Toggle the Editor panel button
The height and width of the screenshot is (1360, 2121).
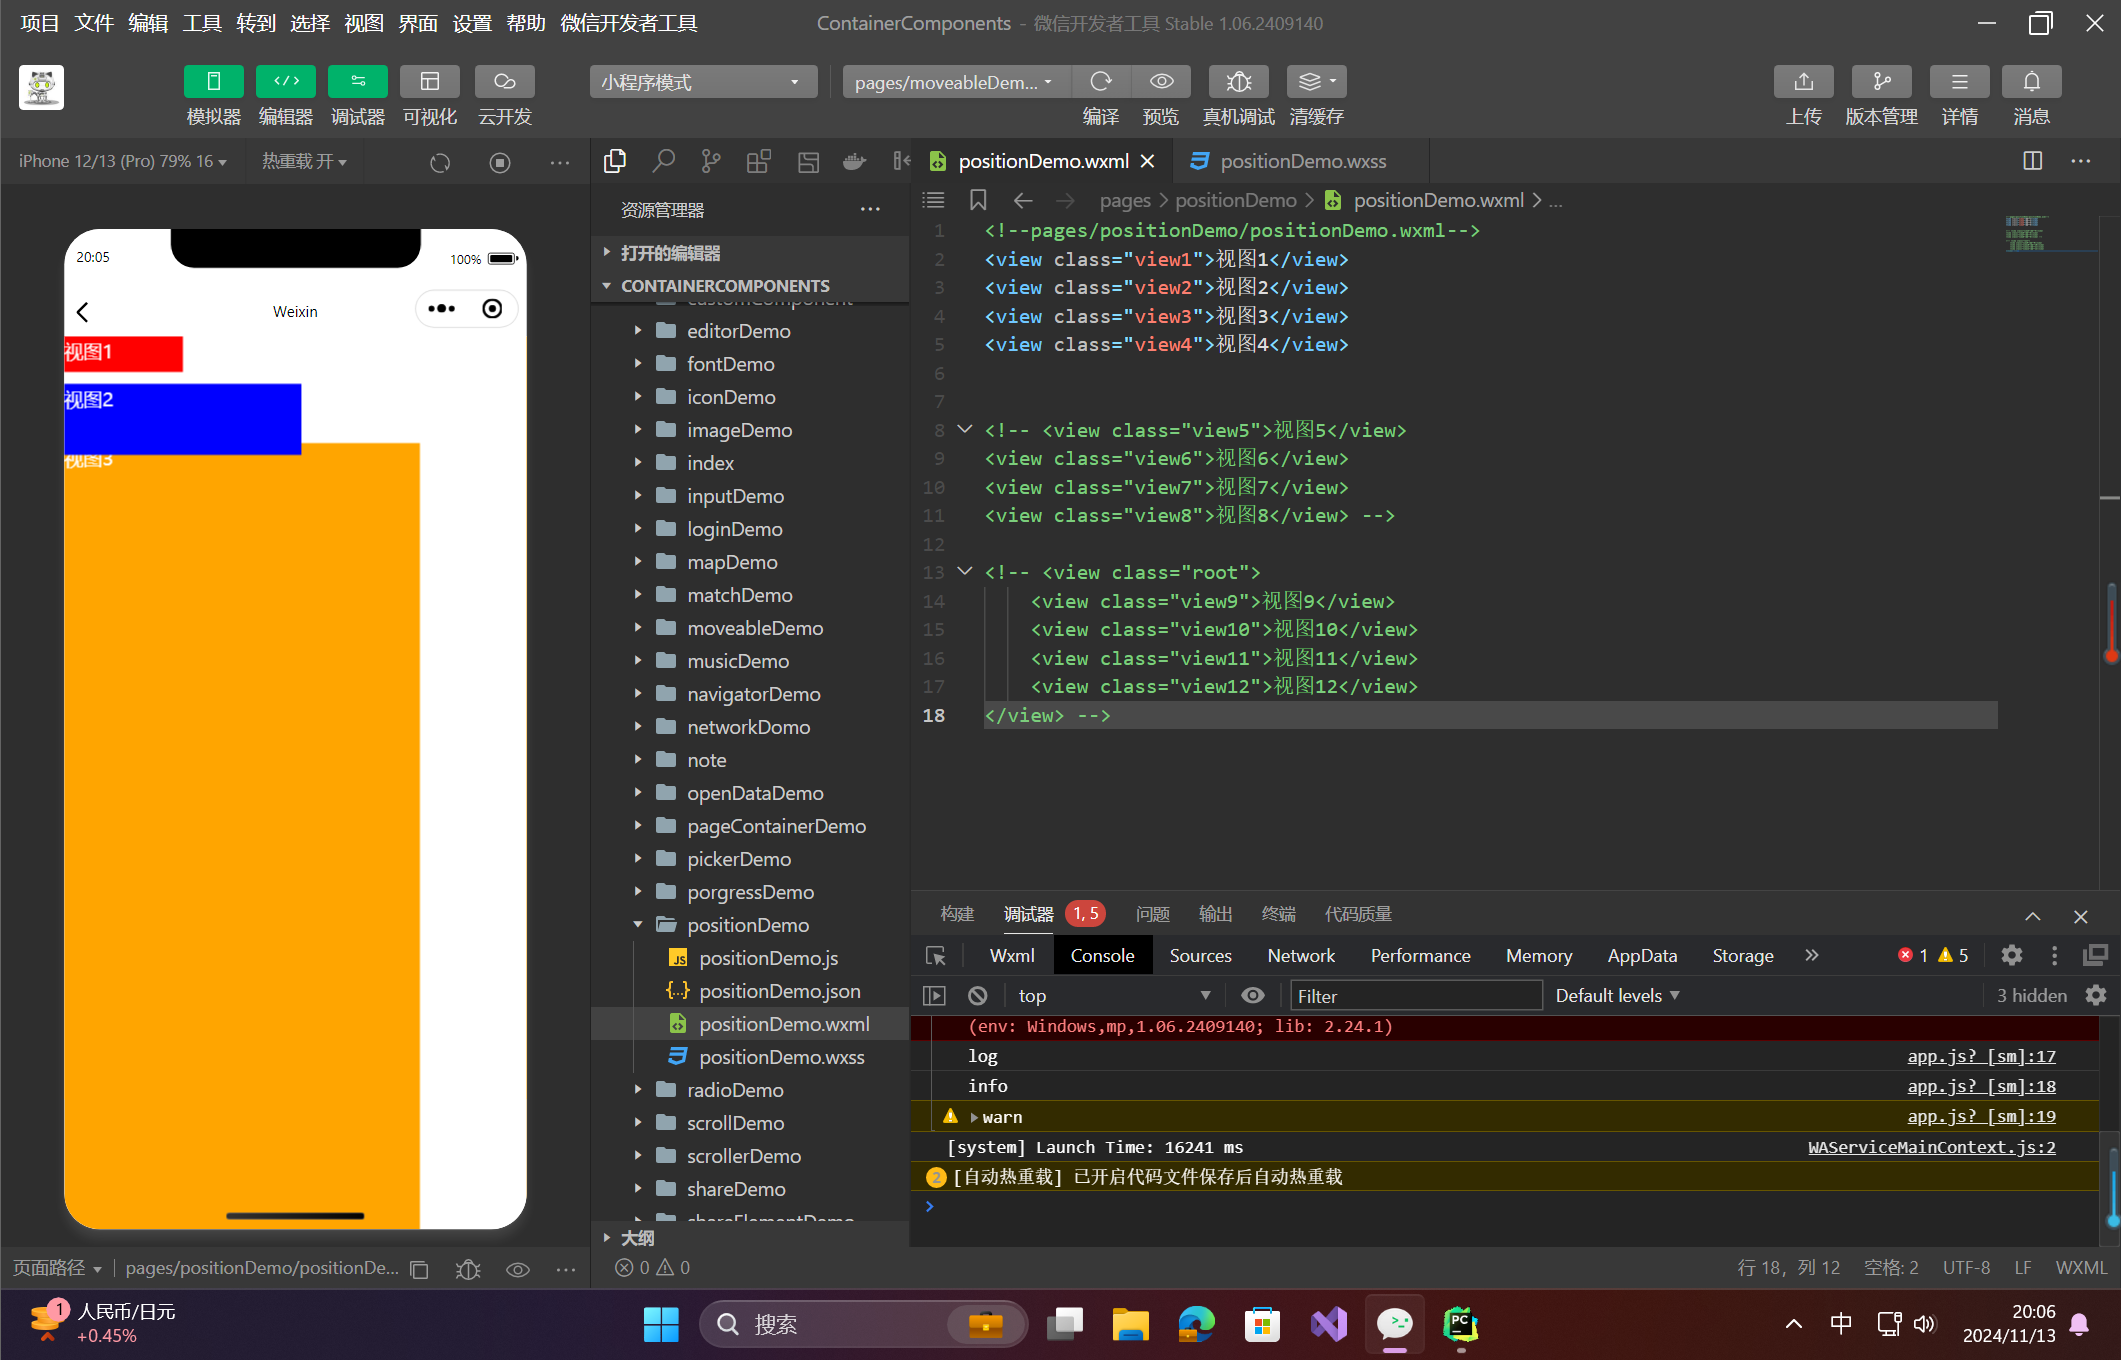click(x=285, y=82)
